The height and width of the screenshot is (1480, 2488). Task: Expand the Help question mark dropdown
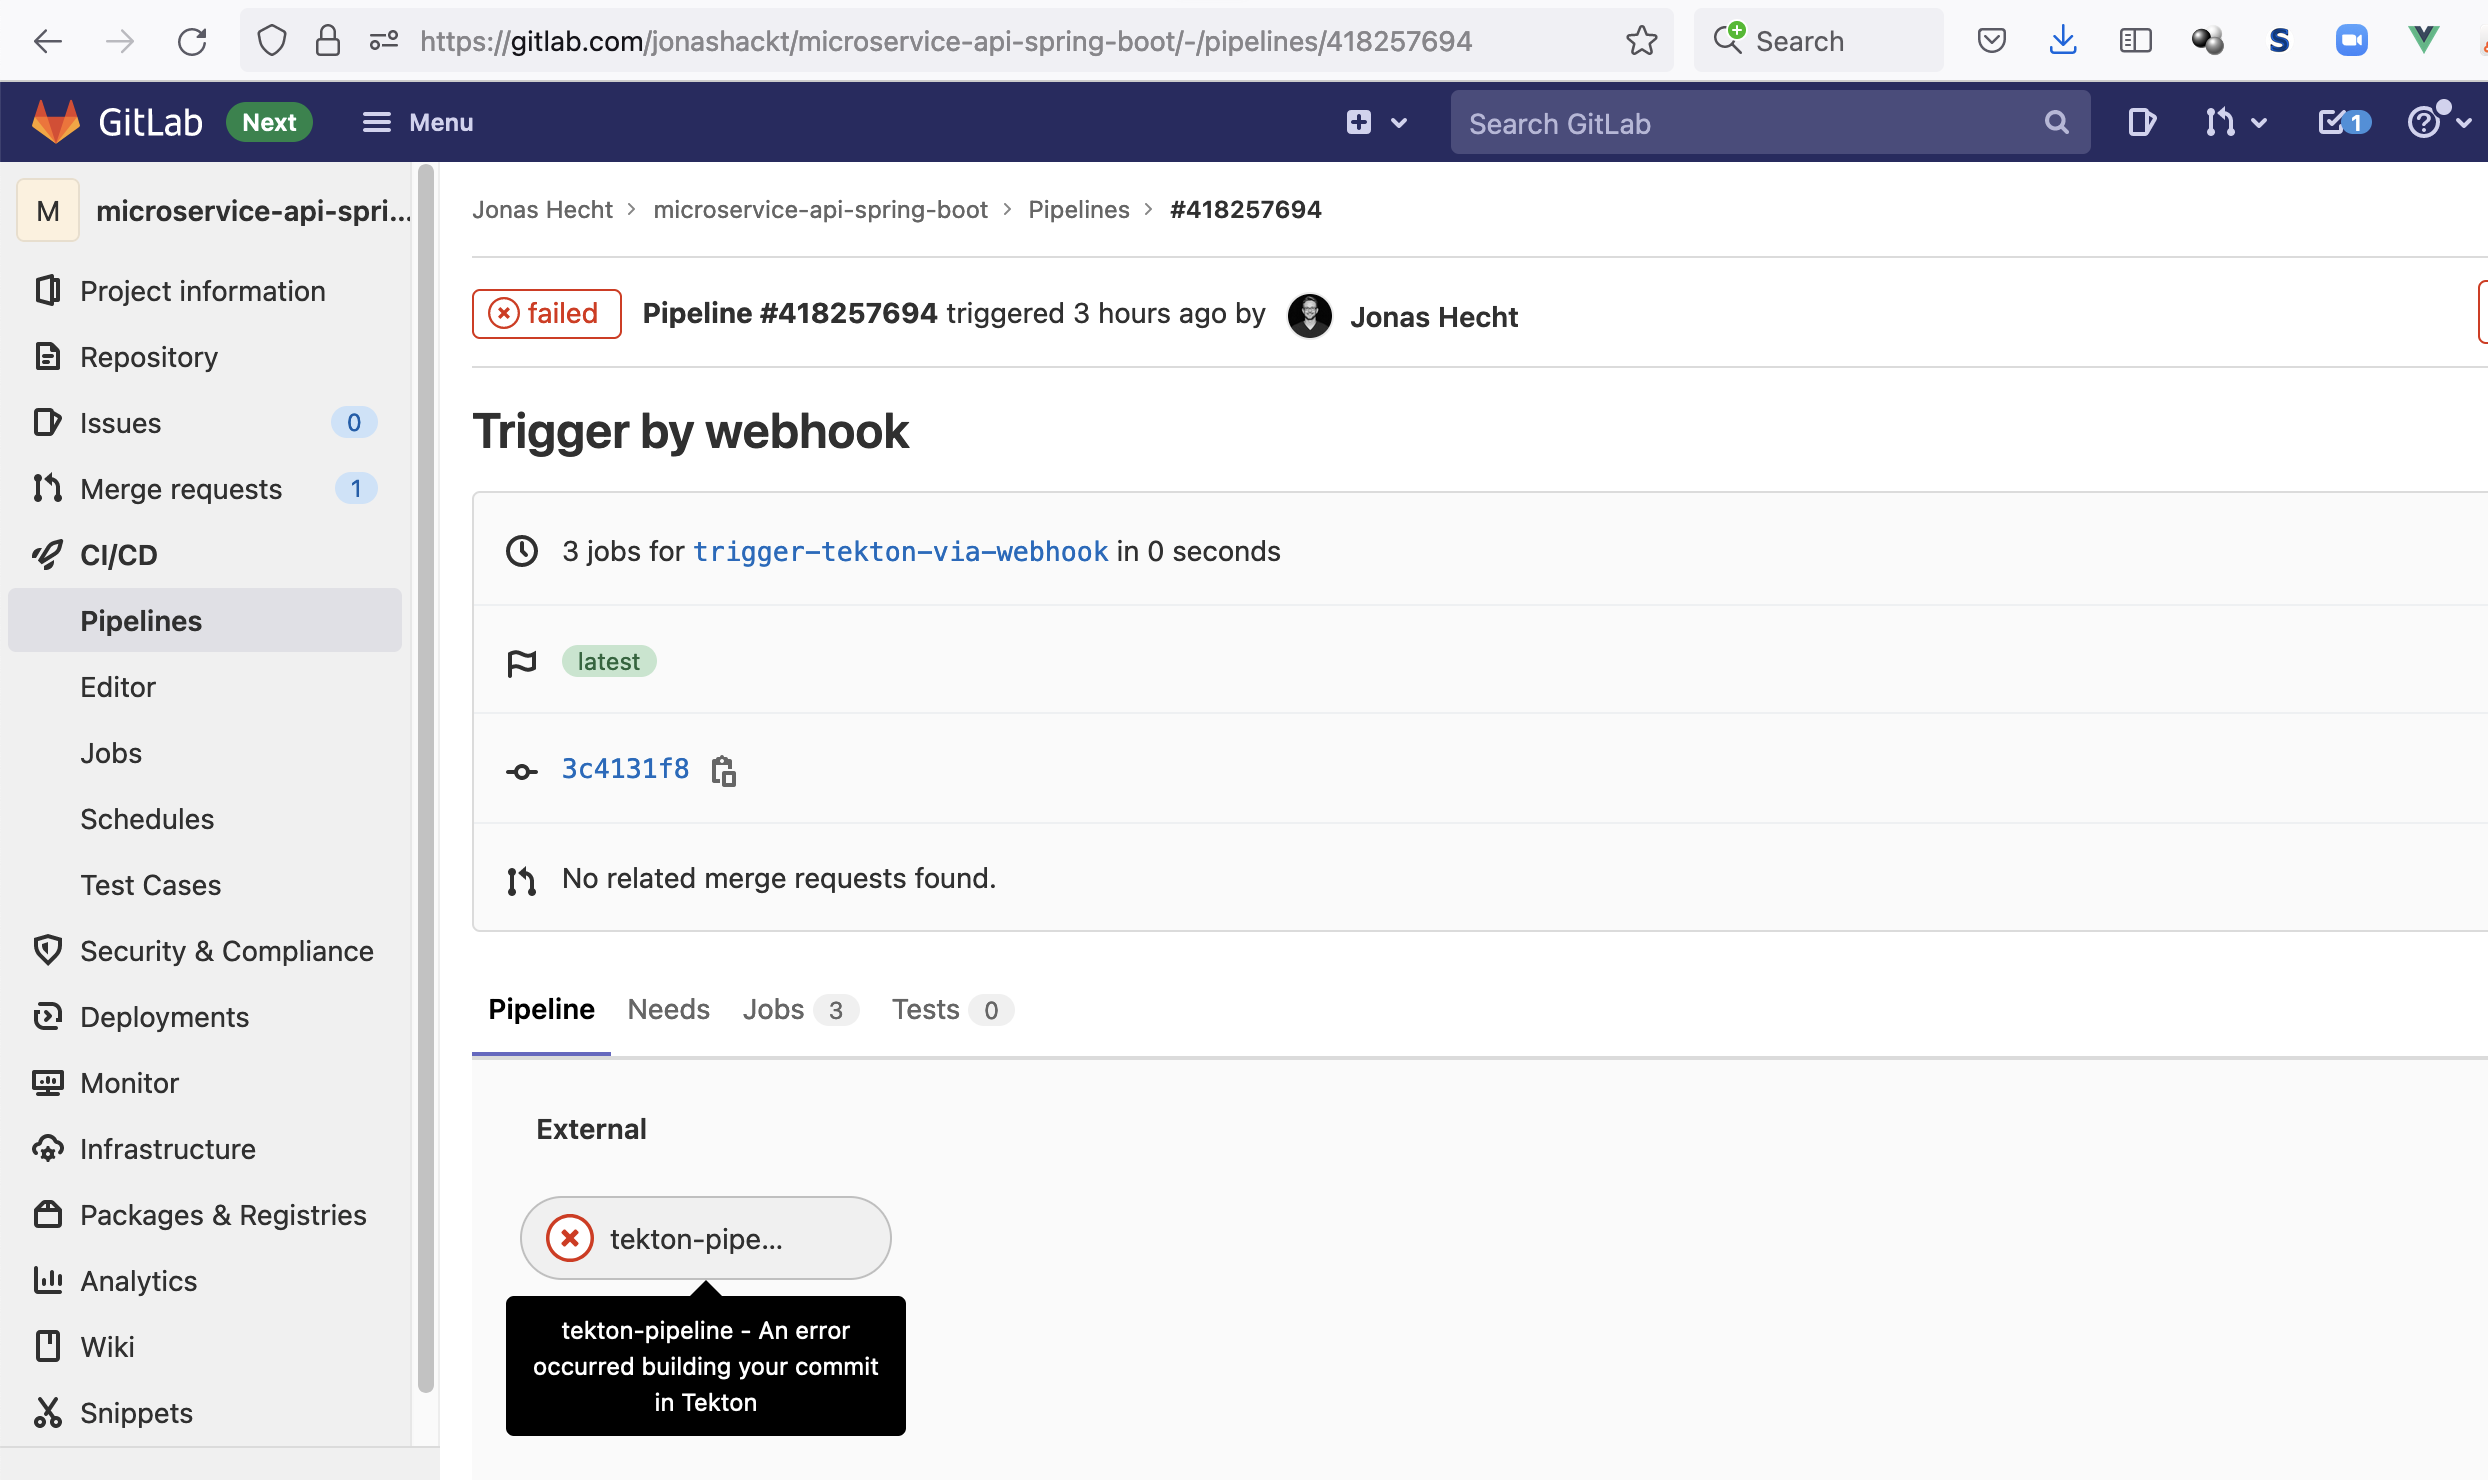pyautogui.click(x=2438, y=122)
